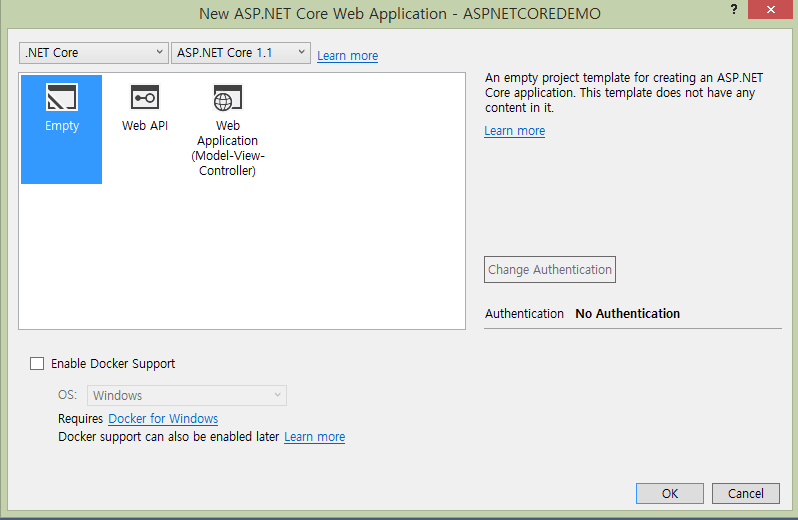Click the Empty template label text

tap(62, 126)
